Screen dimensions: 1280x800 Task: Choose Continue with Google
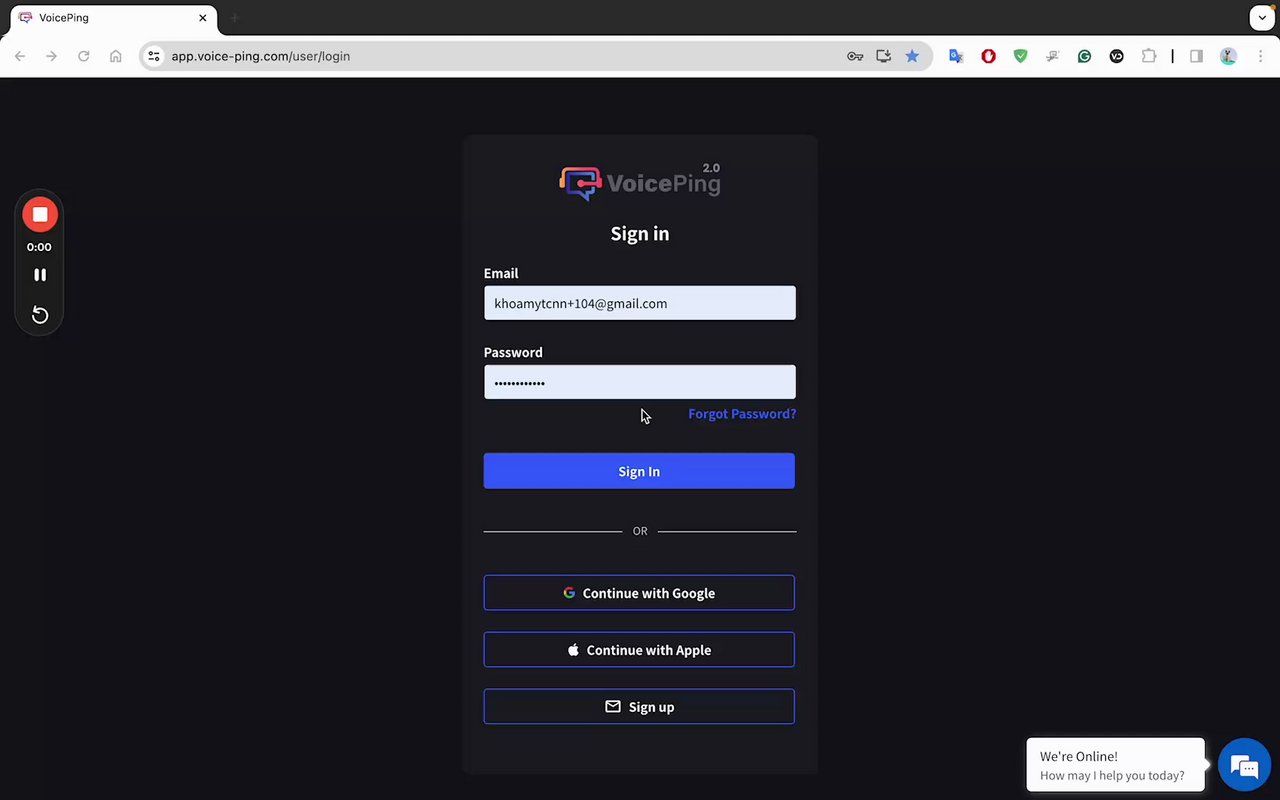639,593
